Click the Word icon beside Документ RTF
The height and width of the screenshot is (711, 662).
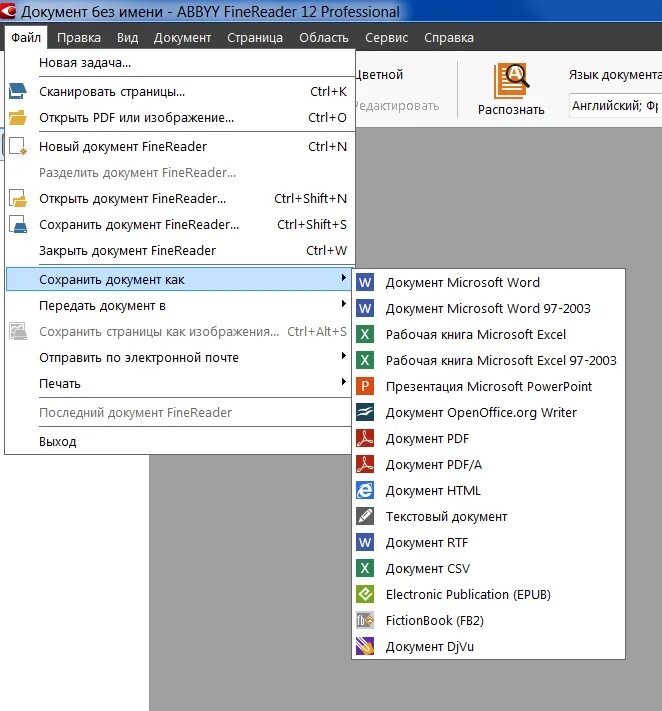pos(365,542)
